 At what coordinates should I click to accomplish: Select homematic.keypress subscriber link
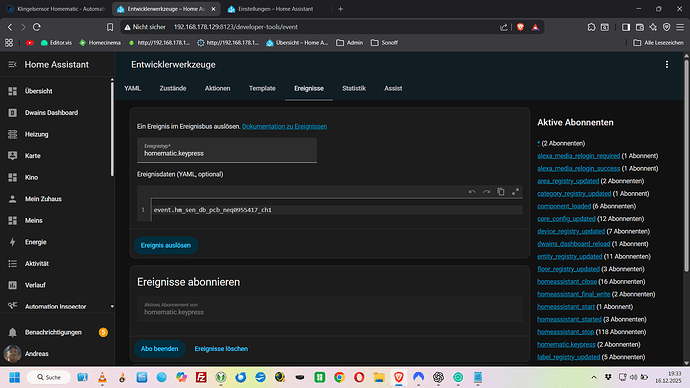566,344
